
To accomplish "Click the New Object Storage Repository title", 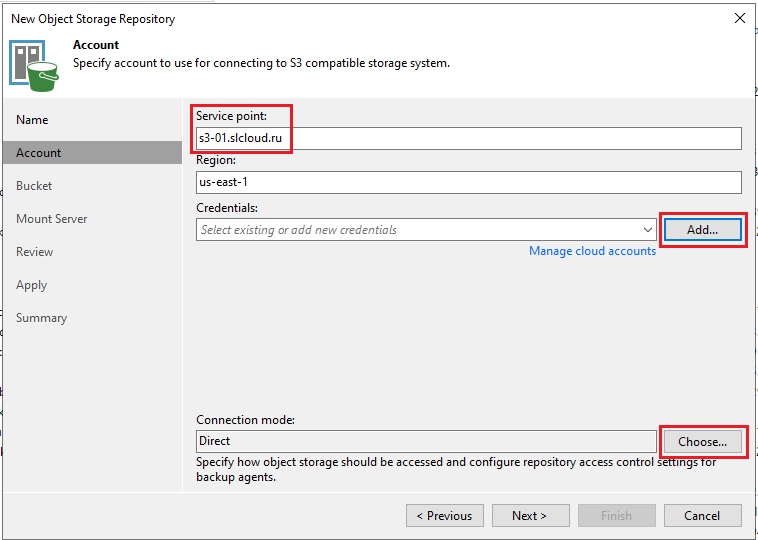I will point(93,19).
